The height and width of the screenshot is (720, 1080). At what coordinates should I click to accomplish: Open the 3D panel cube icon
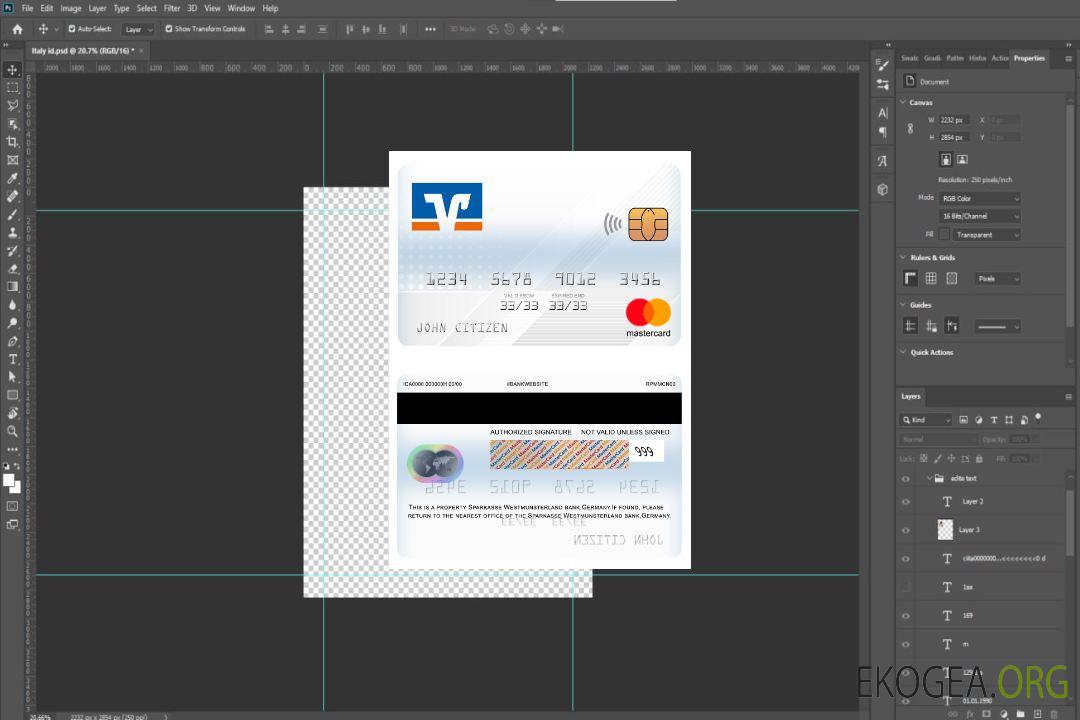(883, 189)
